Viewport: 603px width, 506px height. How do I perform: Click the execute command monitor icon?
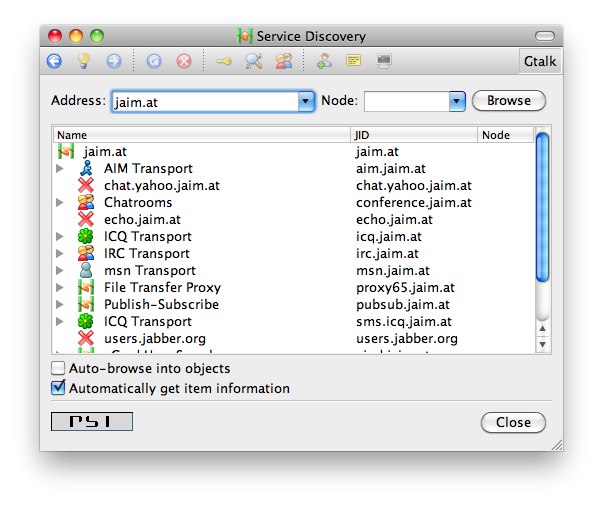point(384,61)
